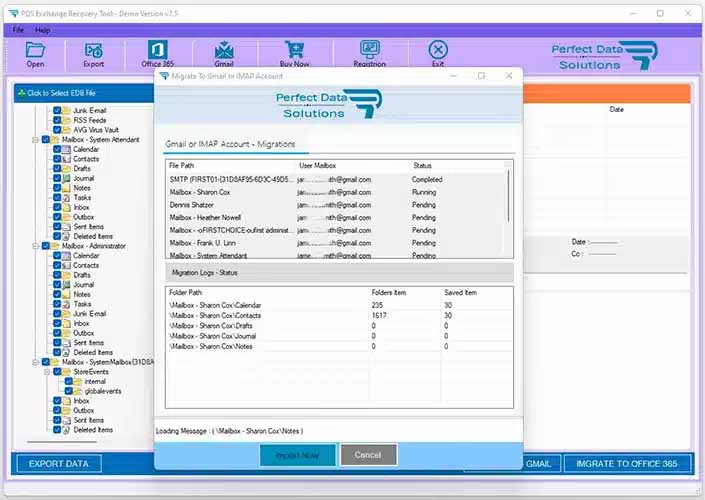Toggle Mailbox - Administrator checkbox
This screenshot has width=705, height=500.
point(46,246)
